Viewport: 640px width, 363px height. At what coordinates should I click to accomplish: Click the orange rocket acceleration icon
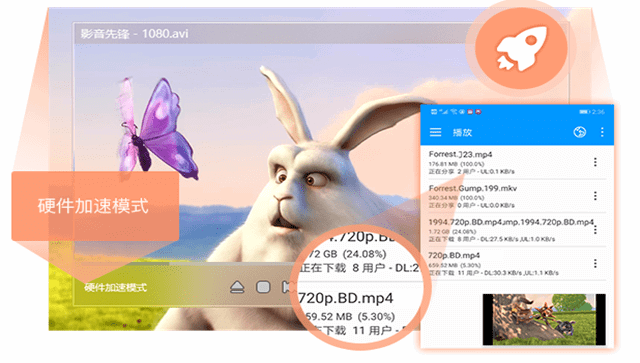(521, 48)
